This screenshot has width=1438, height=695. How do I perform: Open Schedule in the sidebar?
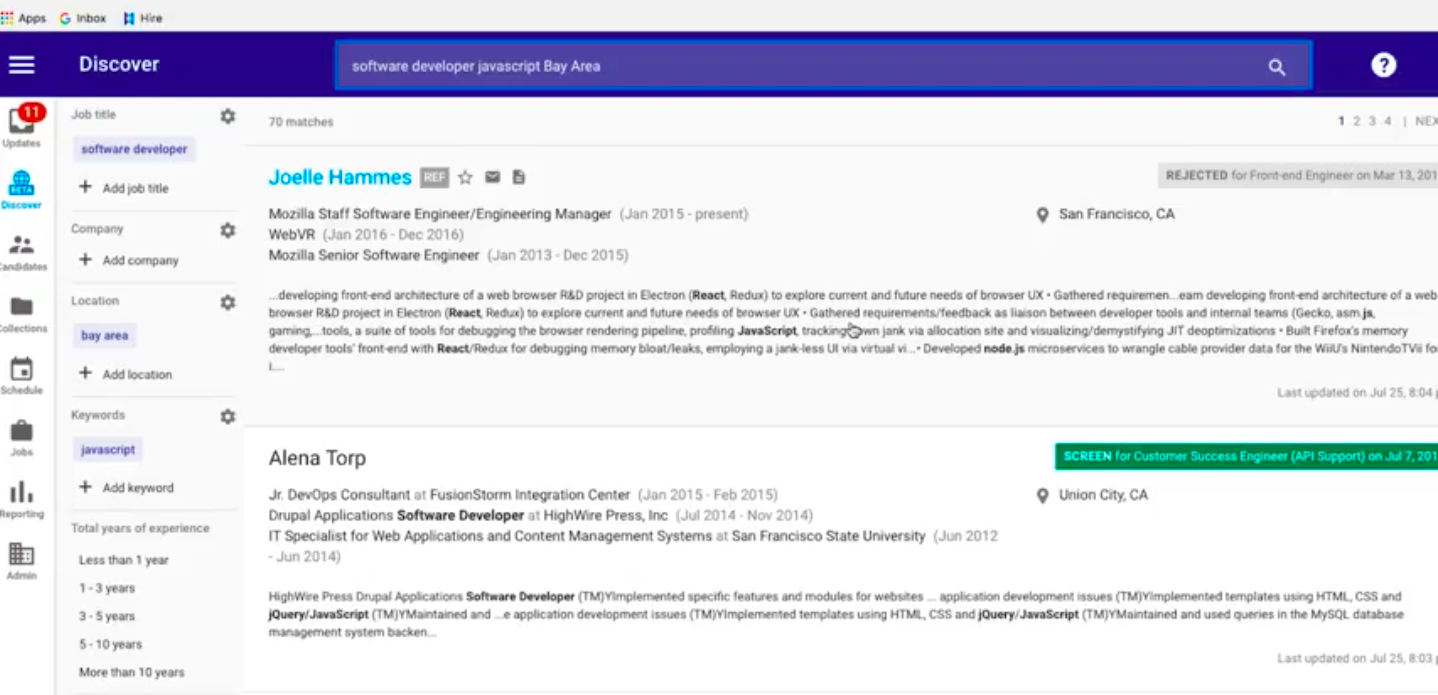(21, 375)
